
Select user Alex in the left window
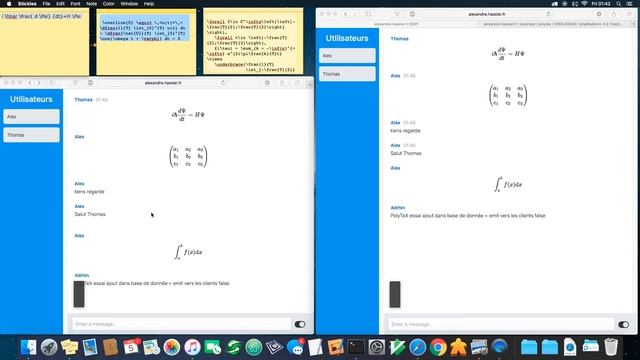click(x=31, y=117)
